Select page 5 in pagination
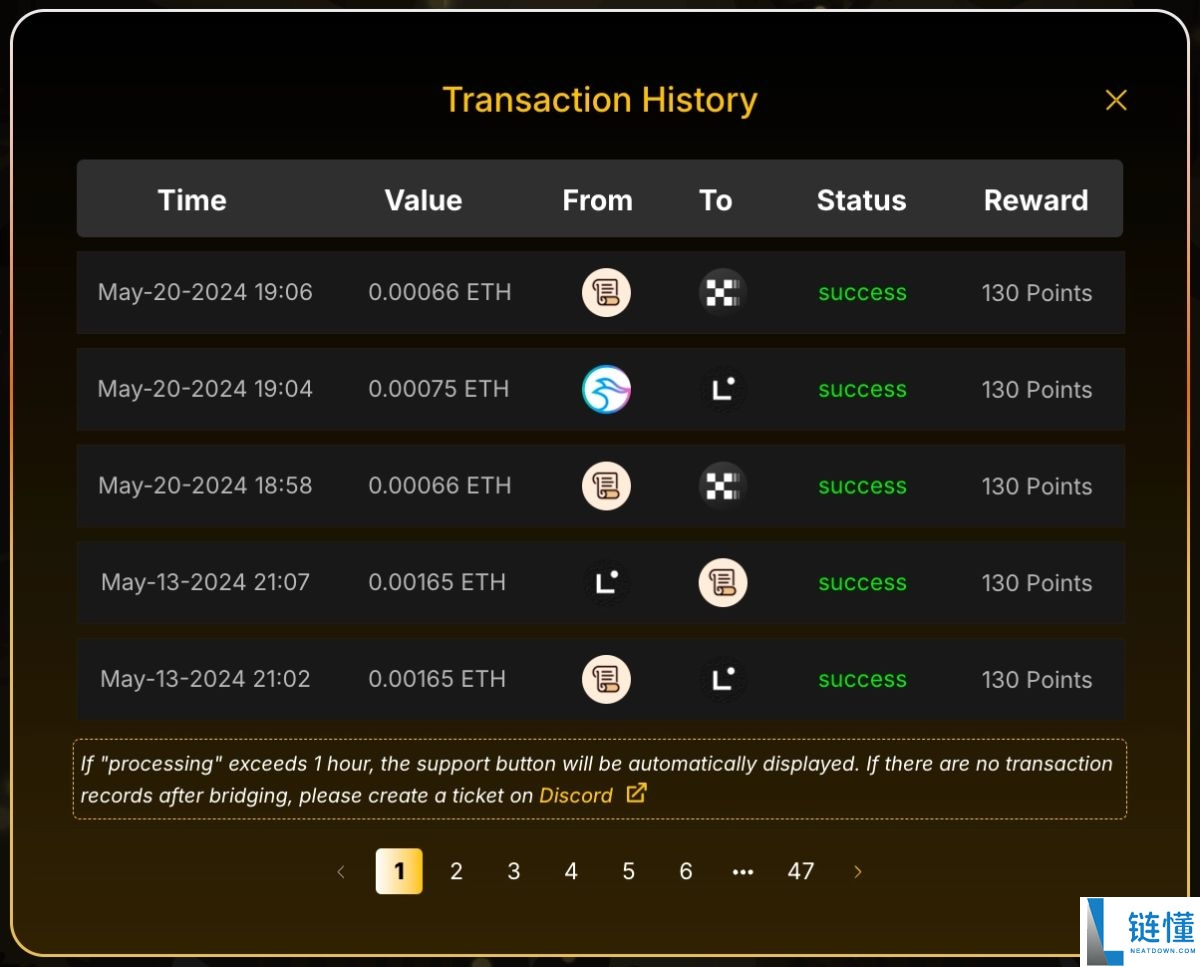The width and height of the screenshot is (1200, 967). [x=628, y=871]
